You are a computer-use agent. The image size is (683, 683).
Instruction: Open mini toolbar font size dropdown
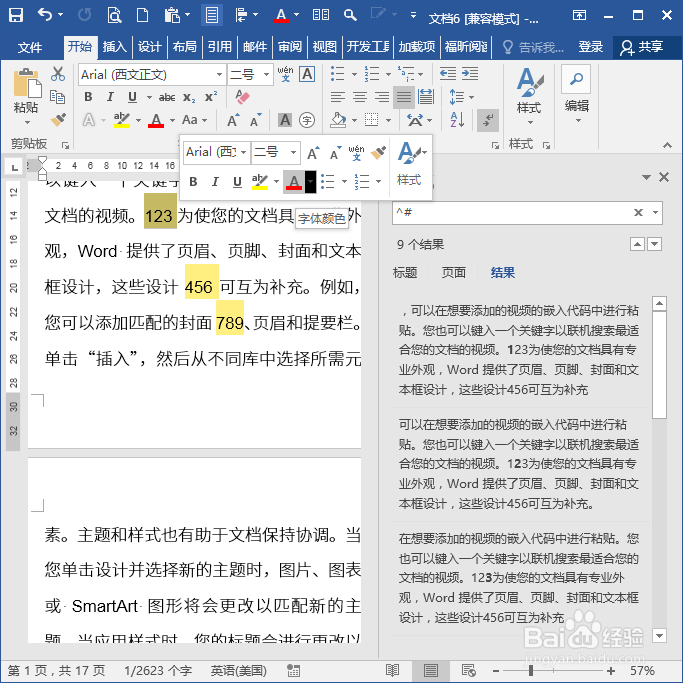(294, 152)
